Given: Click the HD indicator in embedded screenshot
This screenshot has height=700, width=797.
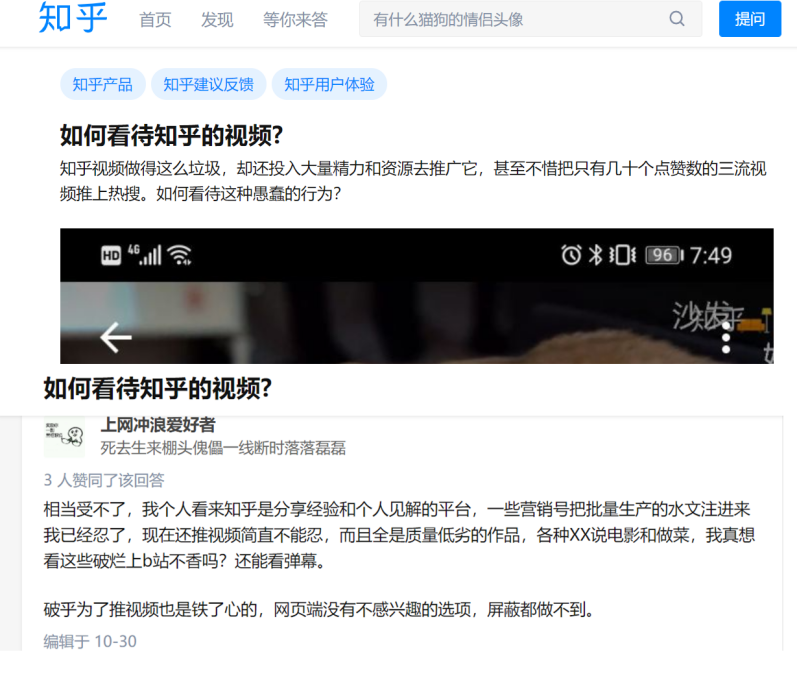Looking at the screenshot, I should pyautogui.click(x=111, y=255).
